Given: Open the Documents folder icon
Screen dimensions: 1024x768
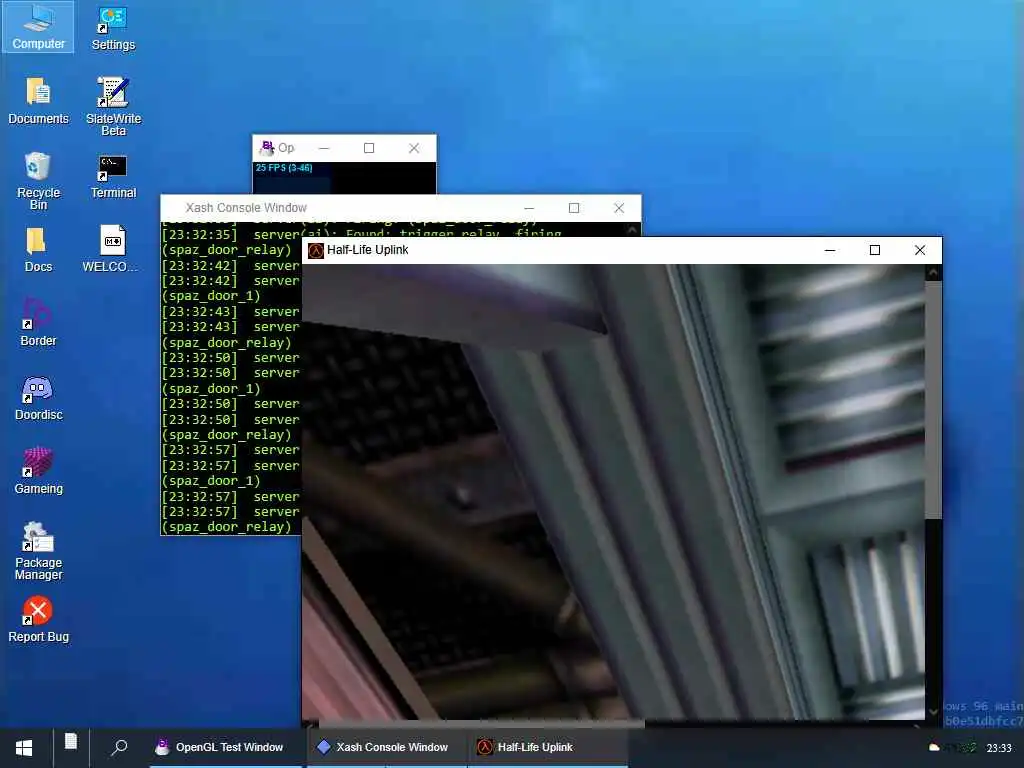Looking at the screenshot, I should click(x=38, y=101).
